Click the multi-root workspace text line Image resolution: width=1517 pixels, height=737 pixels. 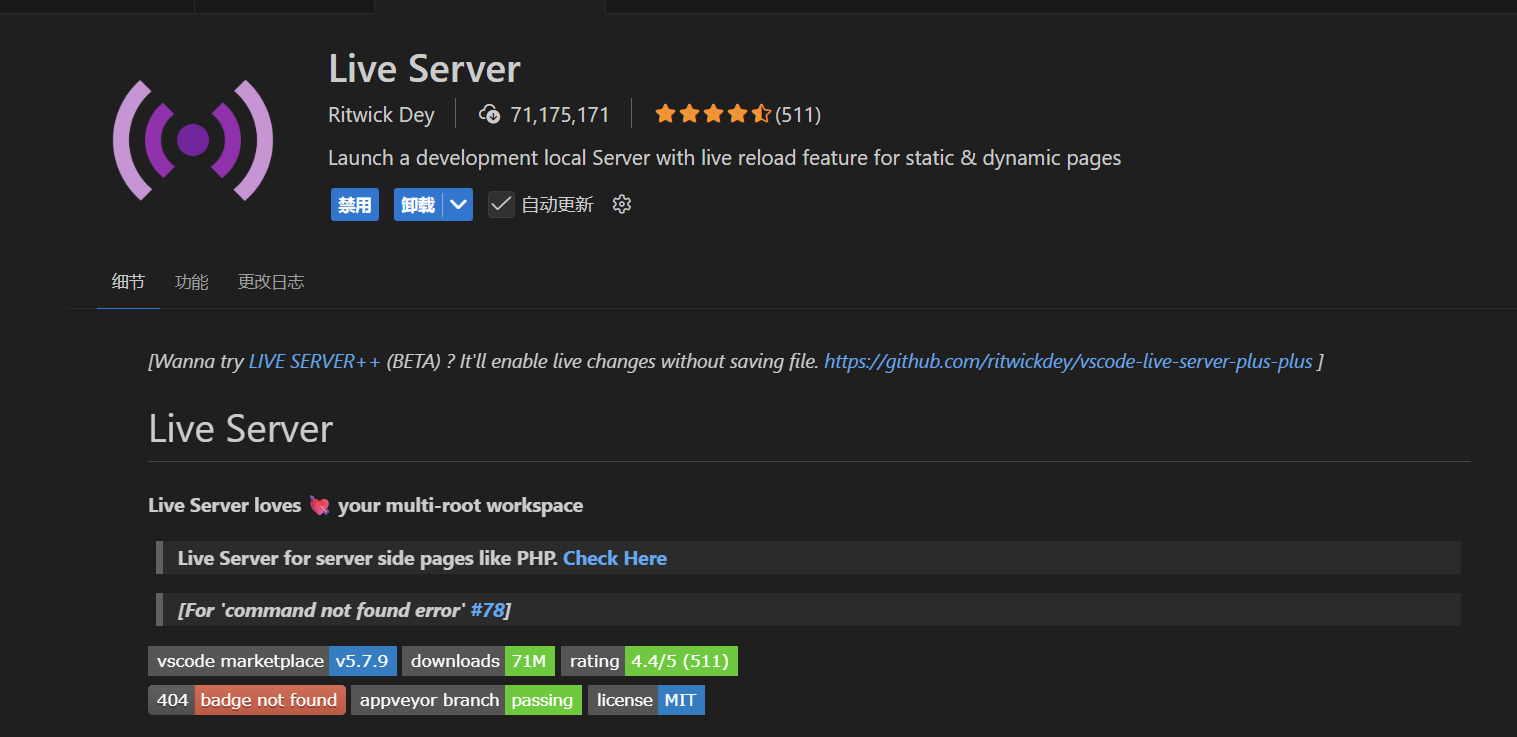[366, 505]
